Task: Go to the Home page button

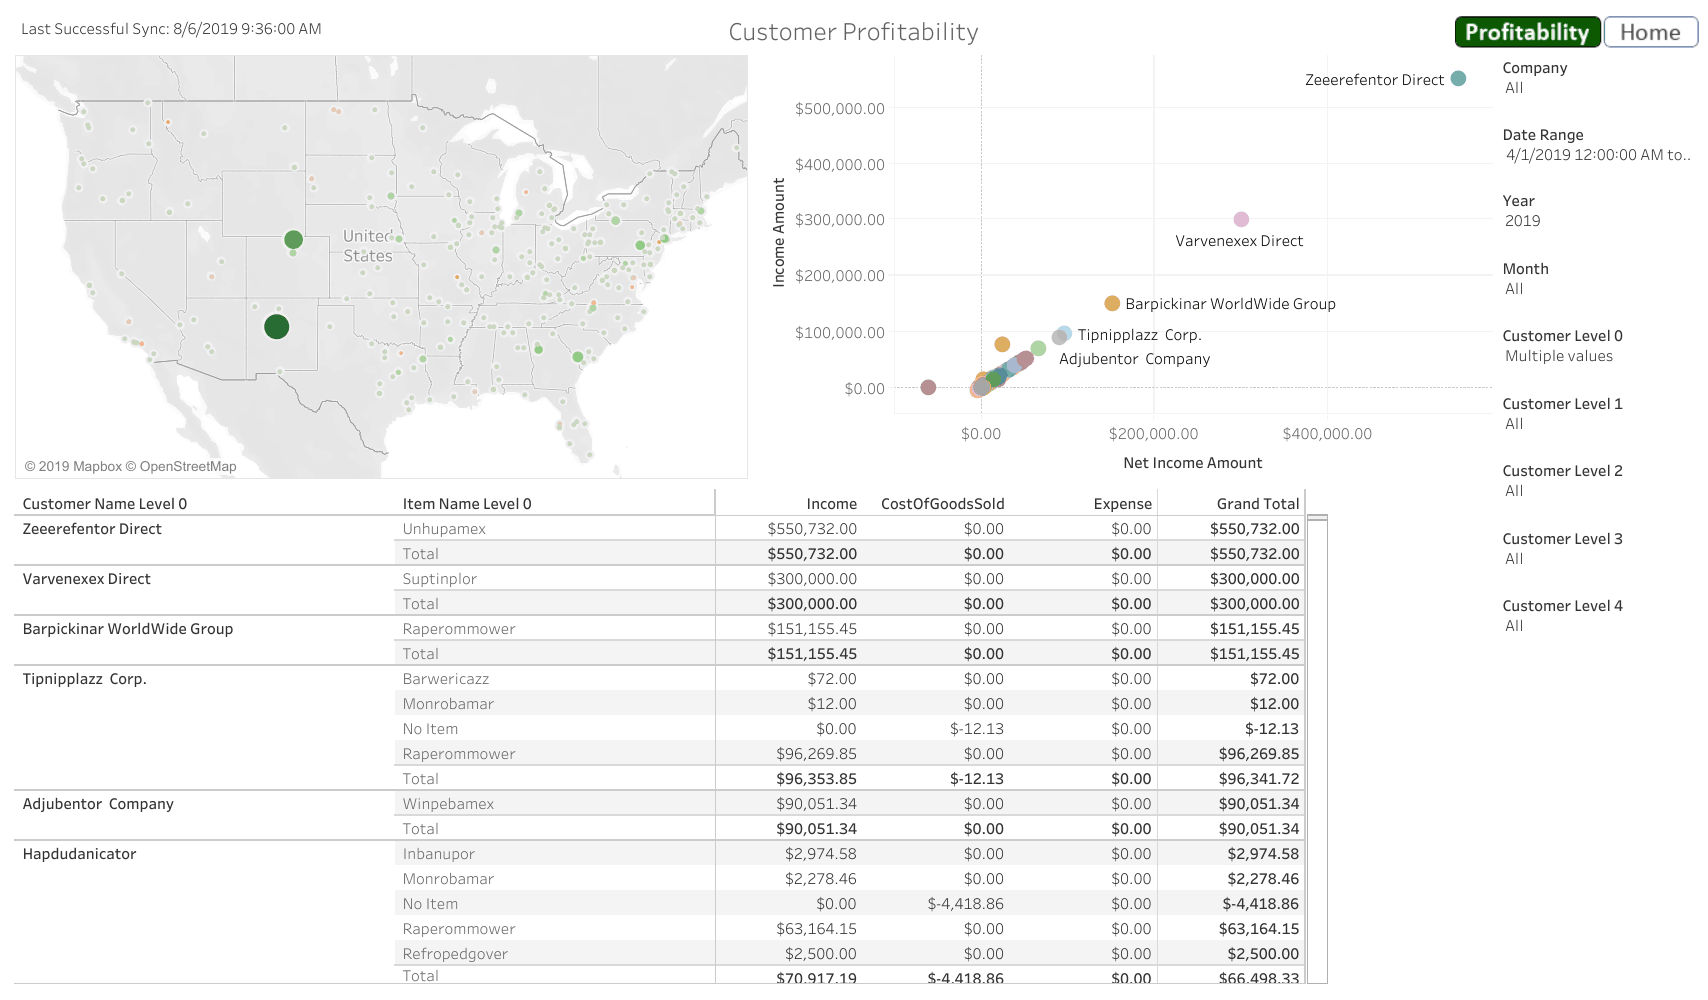Action: click(1650, 32)
